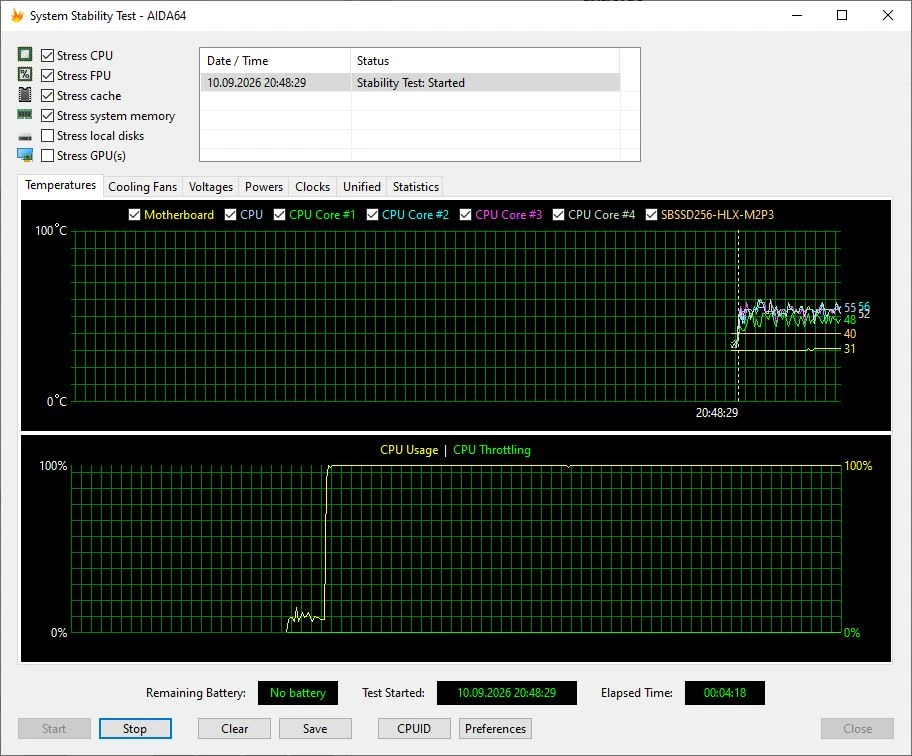Hide the Motherboard temperature graph line
The image size is (912, 756).
[x=134, y=215]
